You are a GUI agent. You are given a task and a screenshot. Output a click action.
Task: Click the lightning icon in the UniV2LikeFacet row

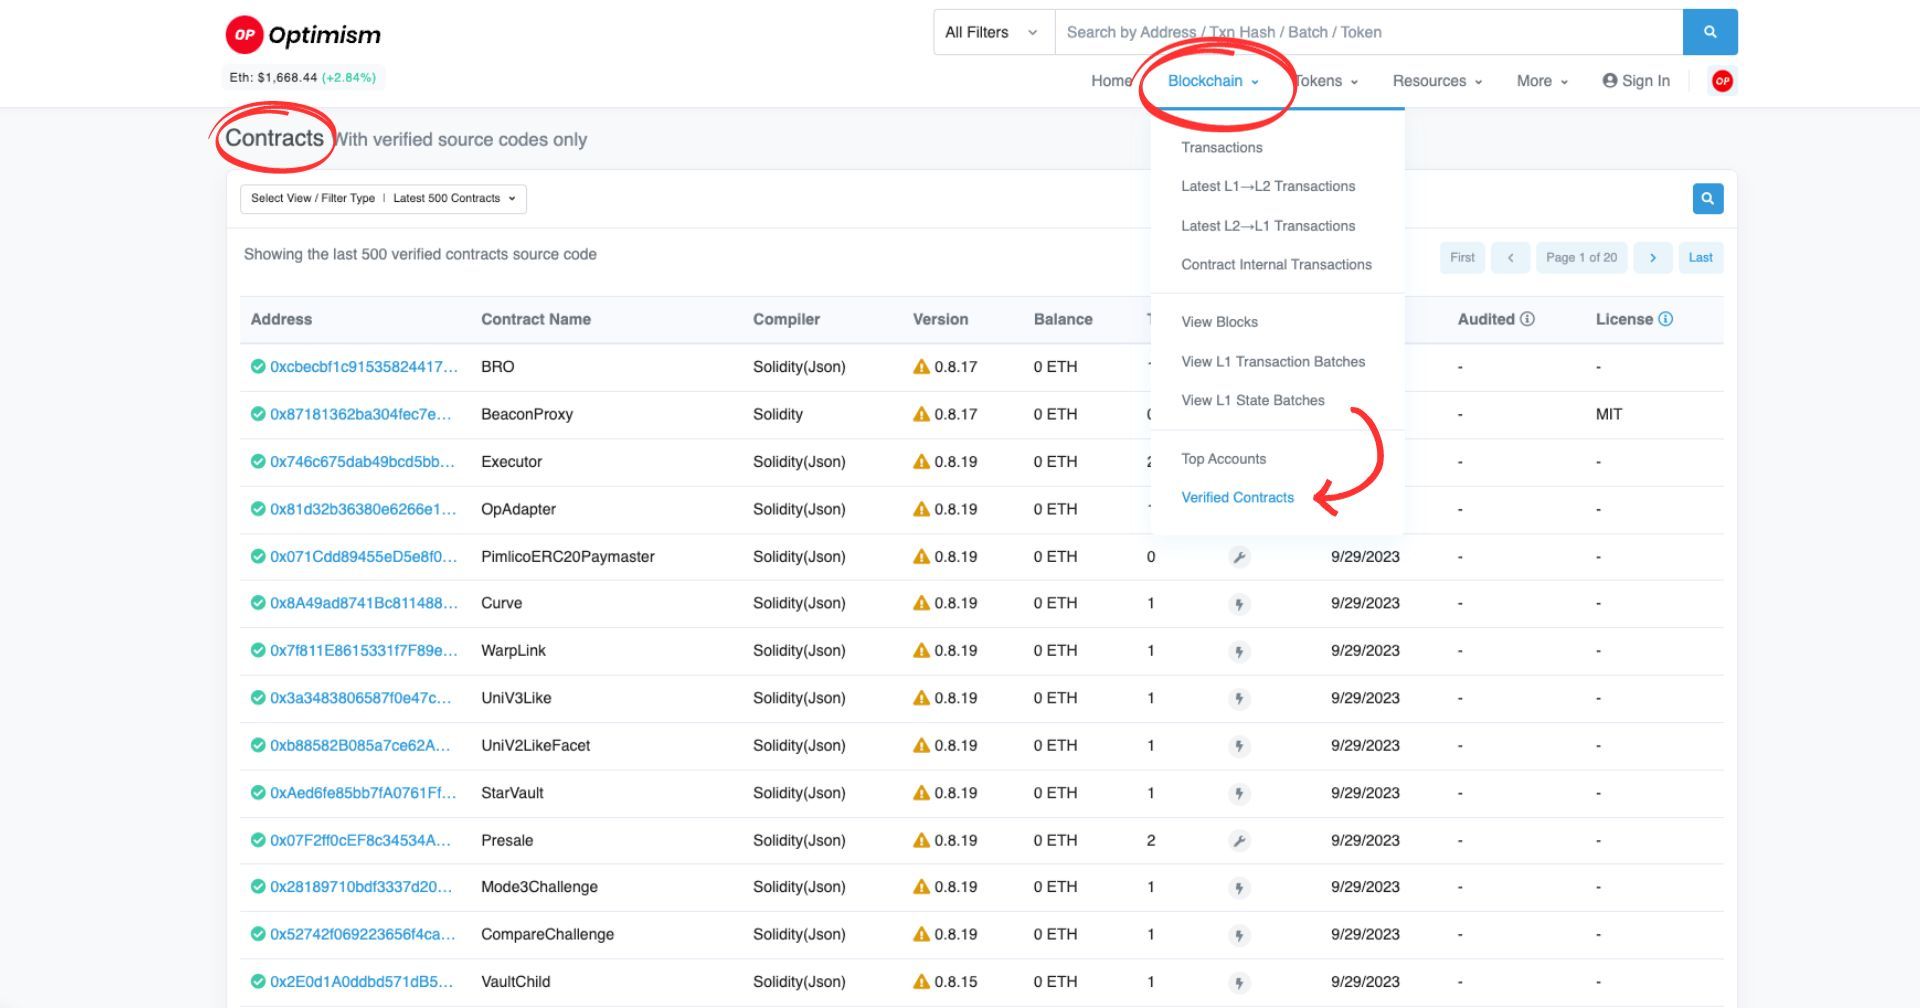point(1239,746)
